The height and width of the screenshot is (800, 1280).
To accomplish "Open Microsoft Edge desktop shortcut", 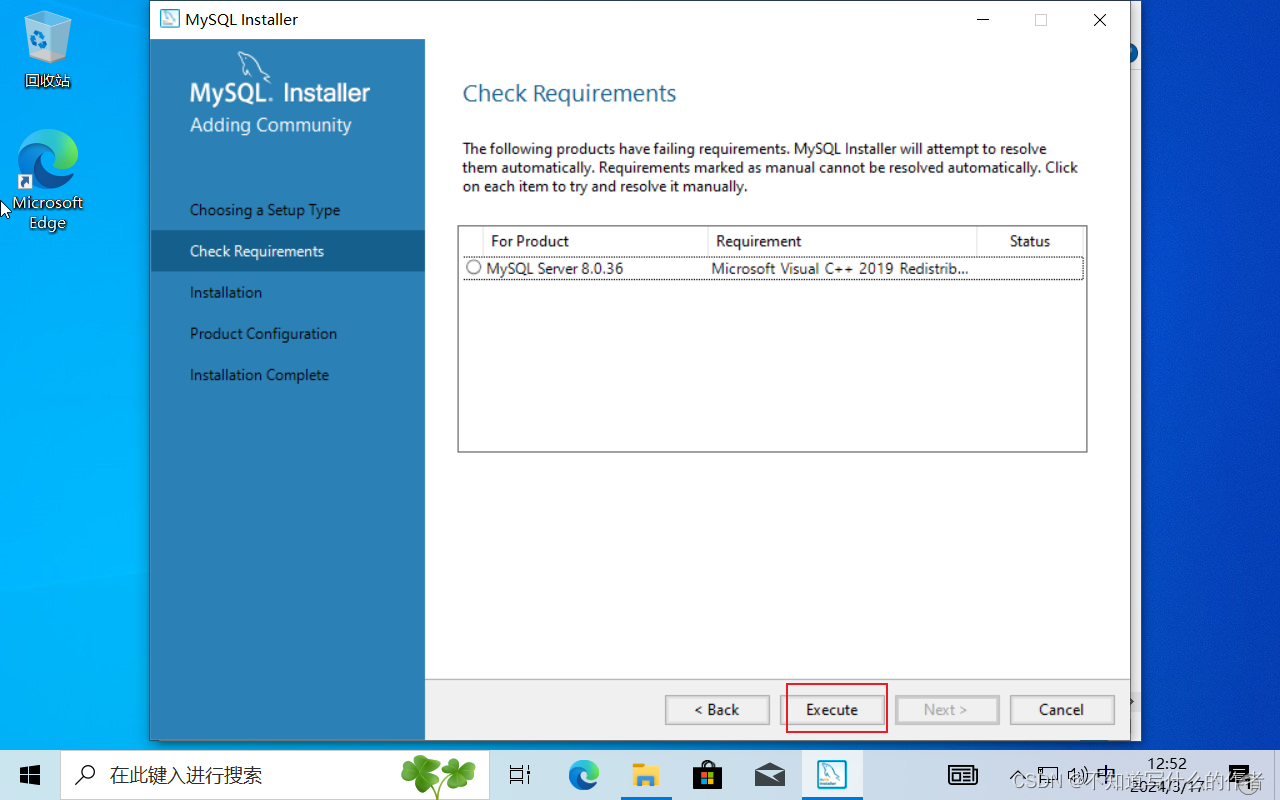I will coord(47,180).
